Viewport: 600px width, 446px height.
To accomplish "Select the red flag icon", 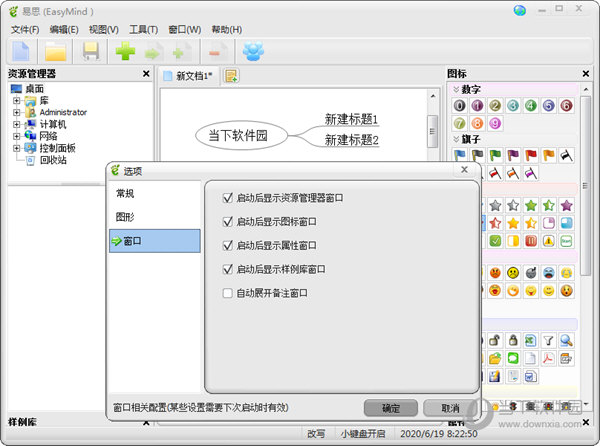I will pyautogui.click(x=530, y=155).
